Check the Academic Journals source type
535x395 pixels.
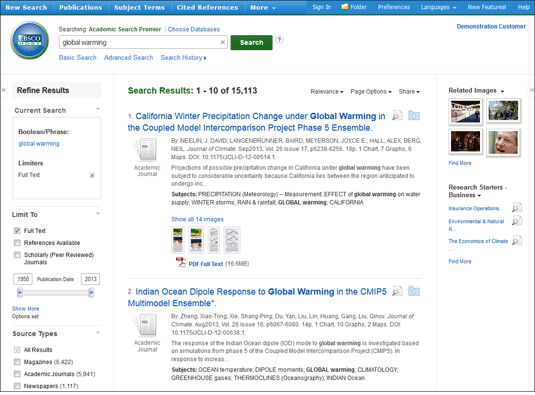[x=17, y=374]
